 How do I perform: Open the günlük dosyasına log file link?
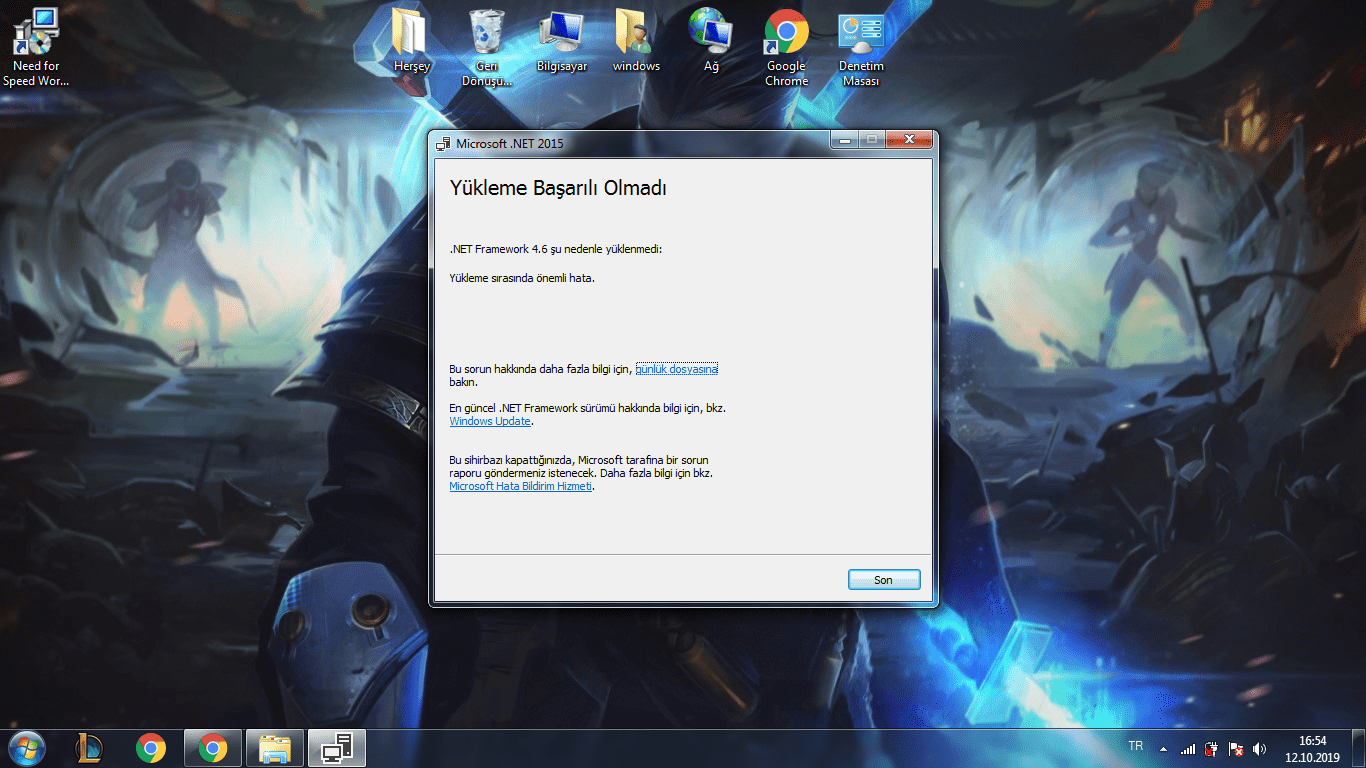pos(677,369)
